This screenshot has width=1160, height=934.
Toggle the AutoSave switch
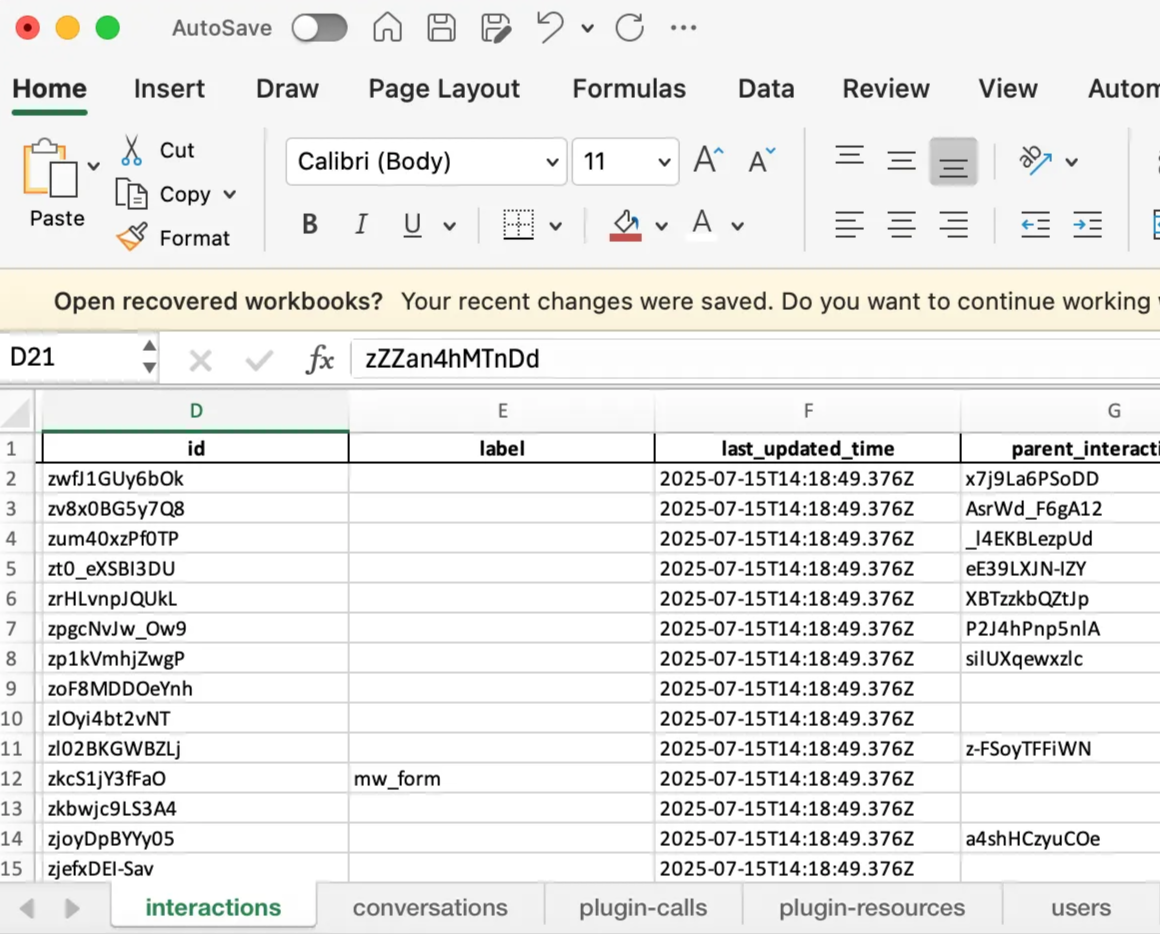pos(319,28)
